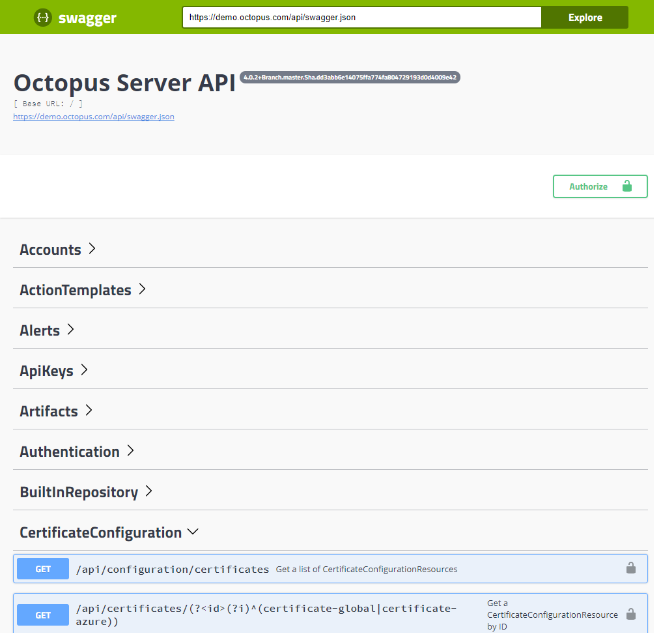Open the Accounts tag heading

tap(50, 250)
